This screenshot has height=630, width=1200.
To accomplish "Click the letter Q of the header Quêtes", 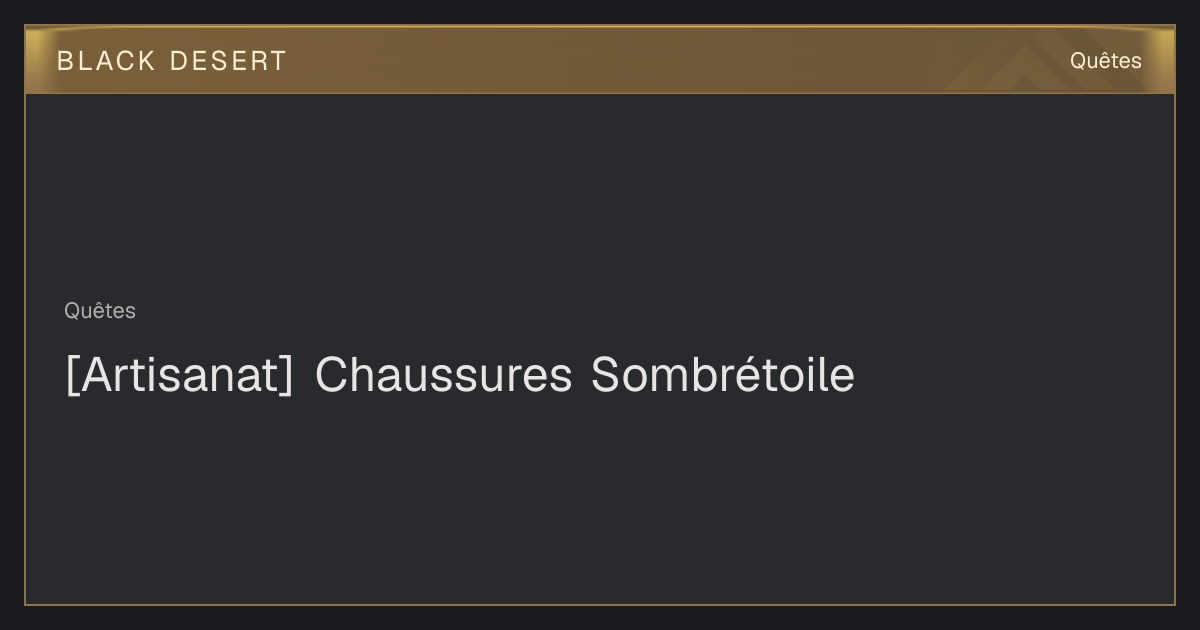I will pos(1078,62).
